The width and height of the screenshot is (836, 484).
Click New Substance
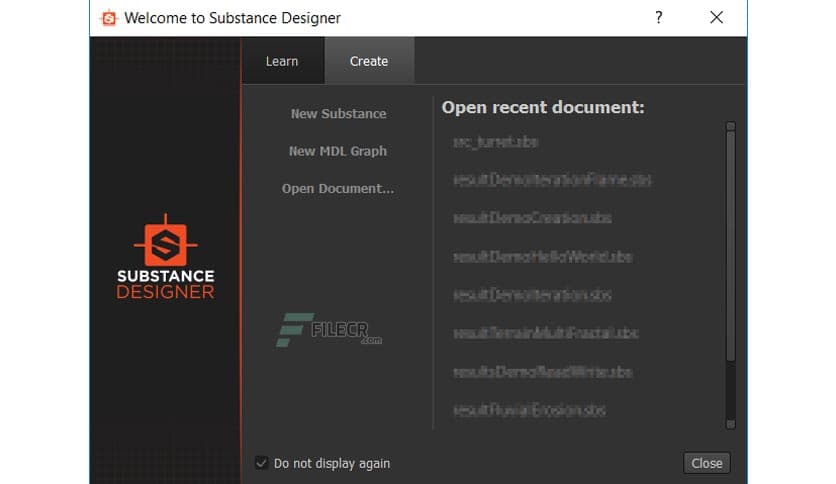pos(339,114)
